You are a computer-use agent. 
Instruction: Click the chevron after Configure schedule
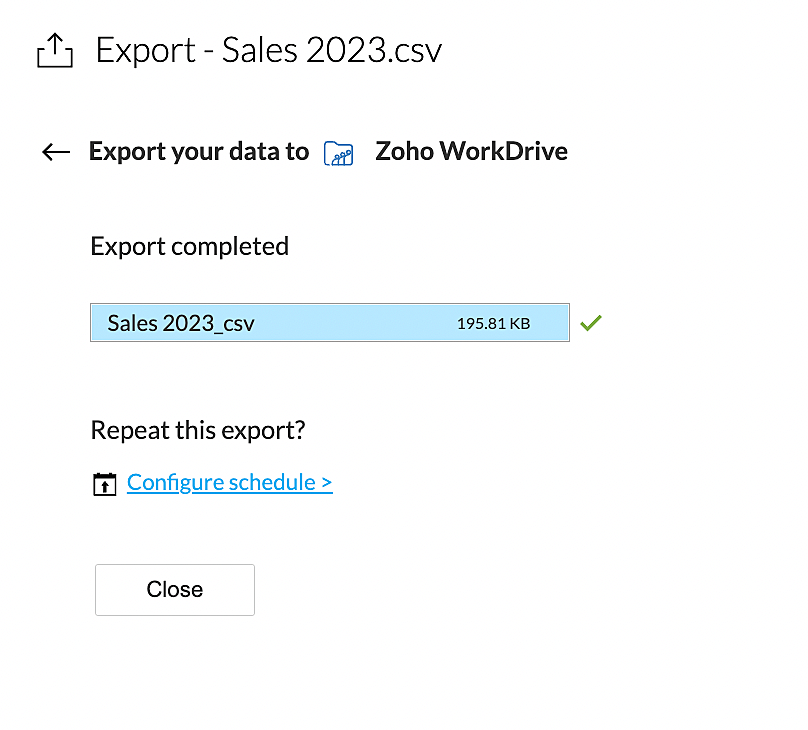pos(327,483)
